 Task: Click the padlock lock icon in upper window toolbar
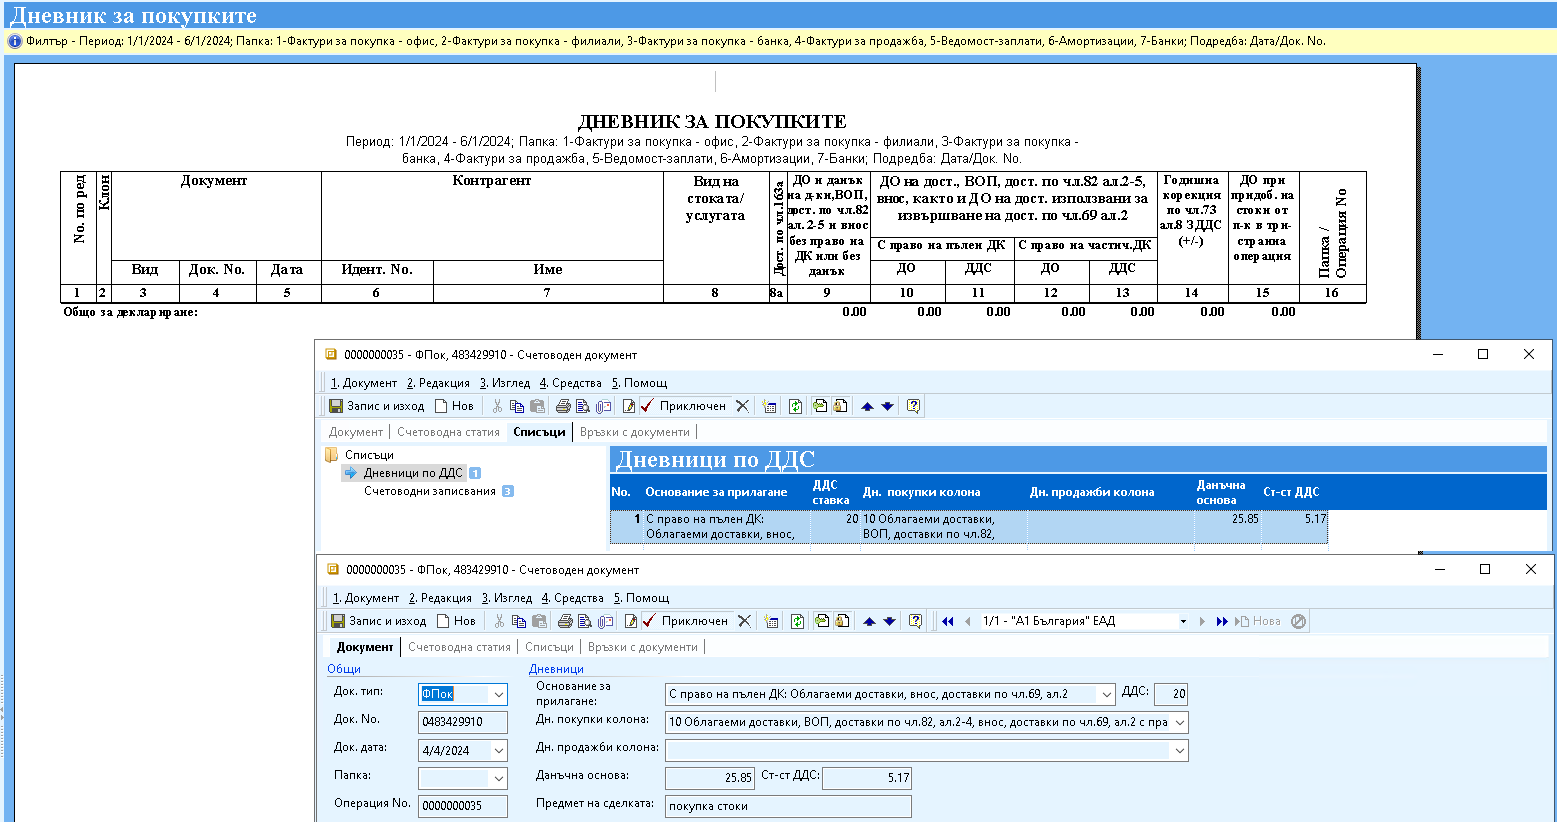tap(839, 406)
